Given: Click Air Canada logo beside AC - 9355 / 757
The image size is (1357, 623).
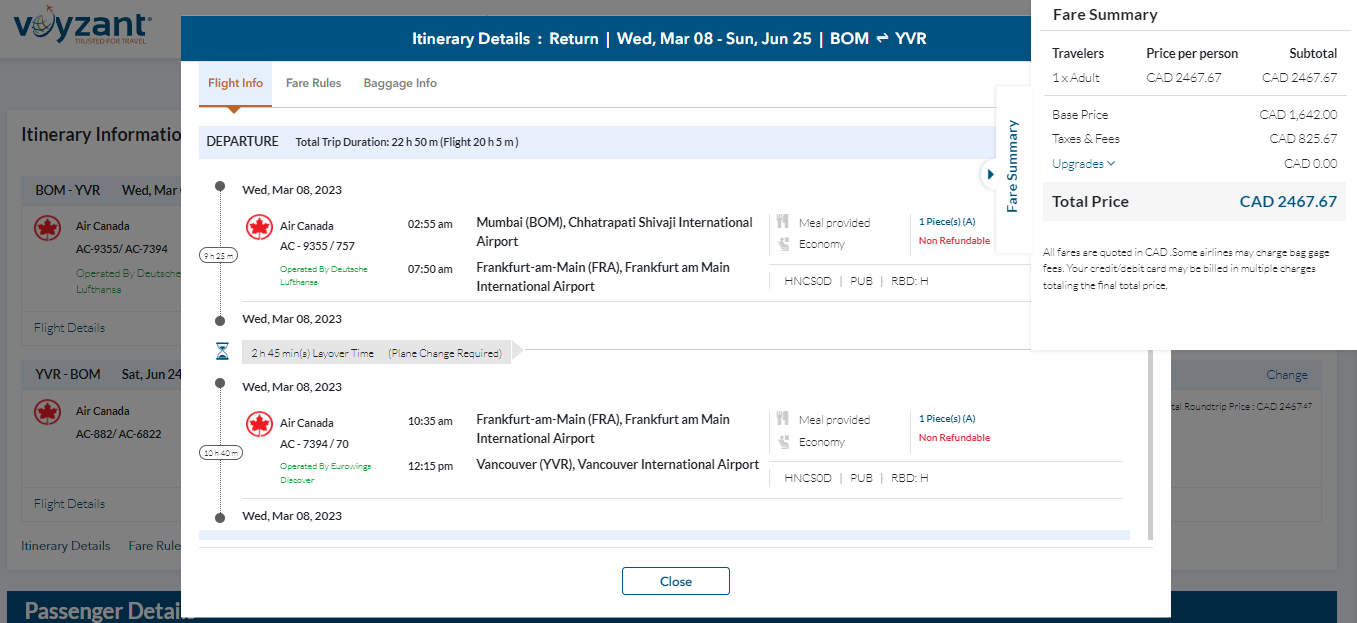Looking at the screenshot, I should tap(259, 228).
